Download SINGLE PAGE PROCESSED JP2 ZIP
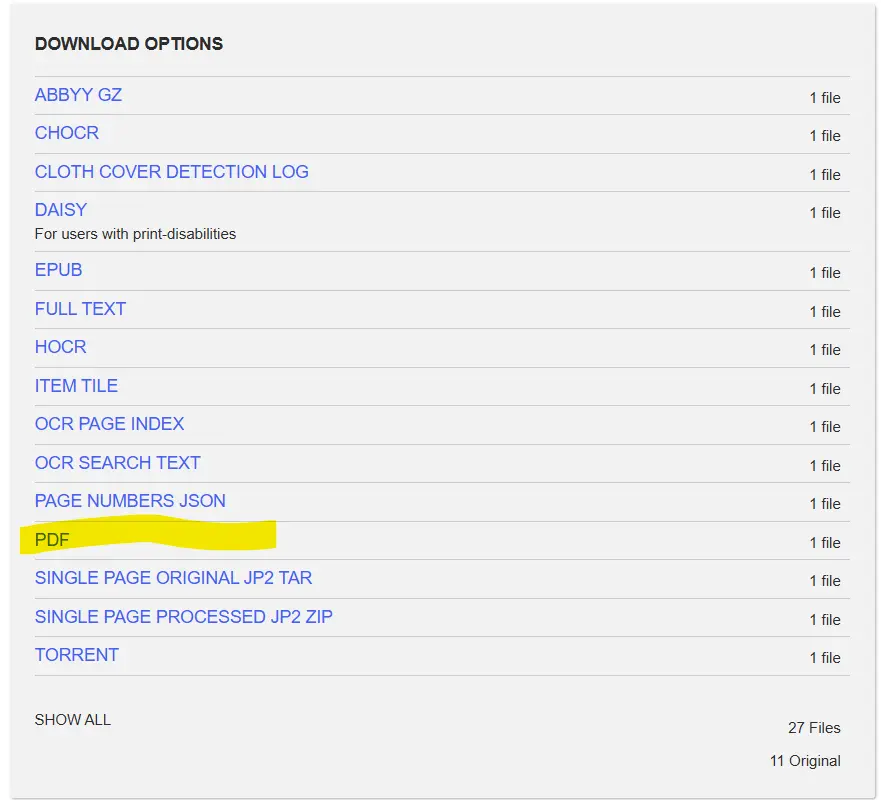This screenshot has height=800, width=881. click(183, 617)
